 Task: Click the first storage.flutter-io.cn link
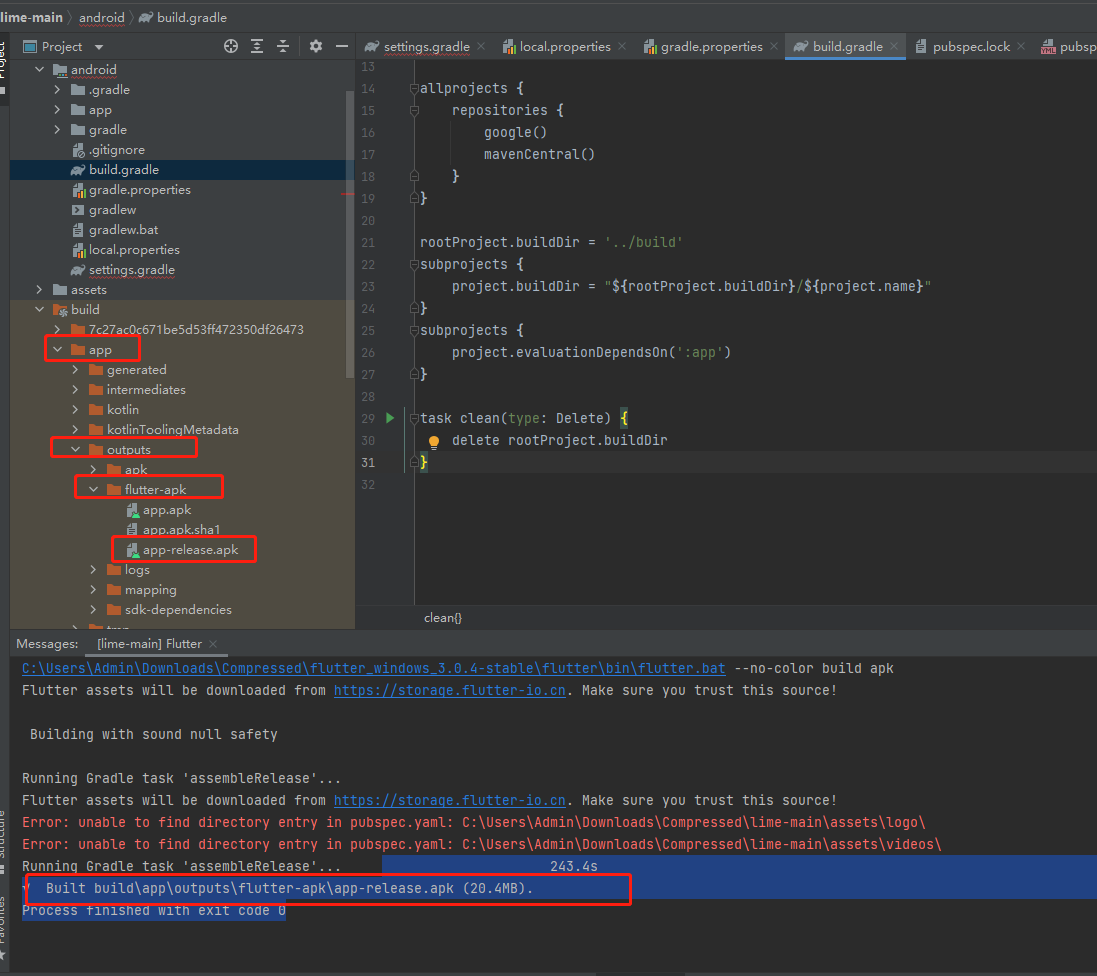coord(449,690)
